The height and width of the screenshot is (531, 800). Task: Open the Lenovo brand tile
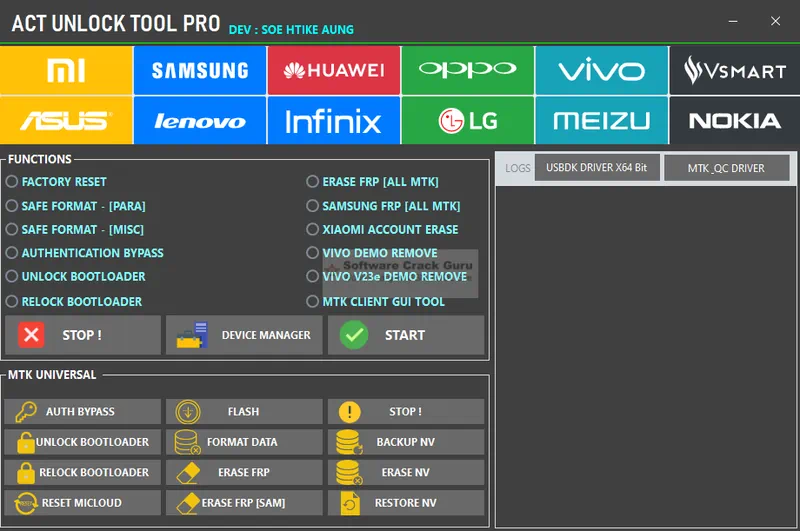(200, 120)
